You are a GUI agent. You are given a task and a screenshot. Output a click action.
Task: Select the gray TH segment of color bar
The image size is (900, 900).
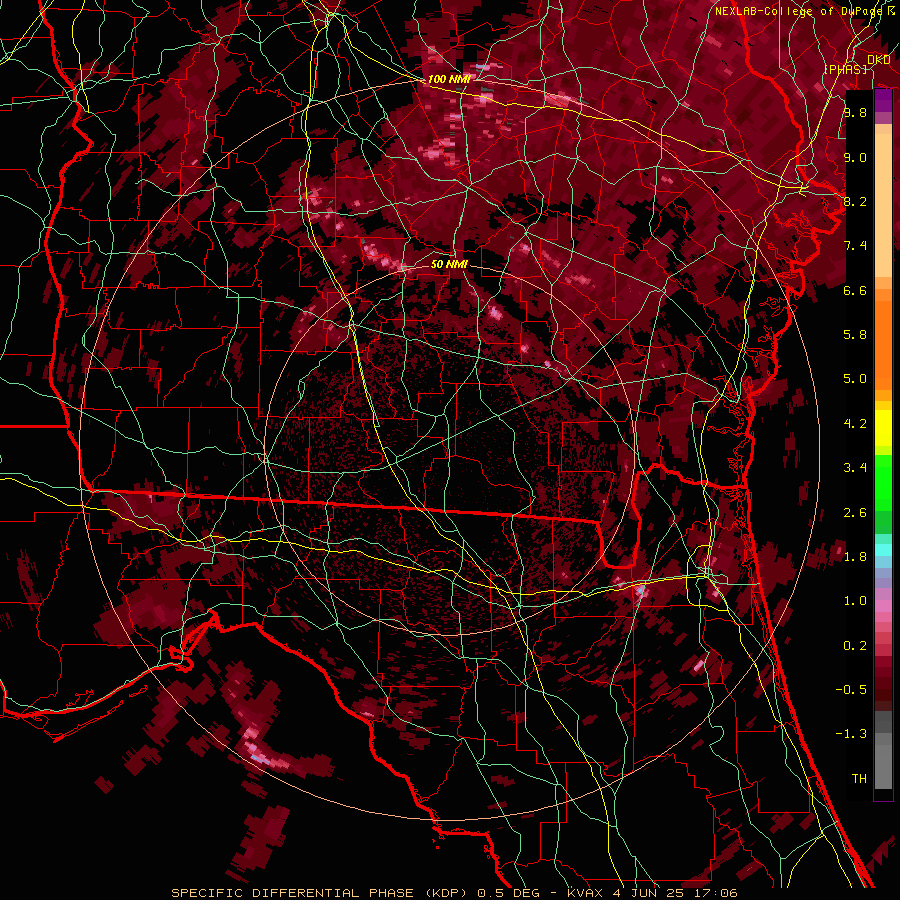click(883, 766)
